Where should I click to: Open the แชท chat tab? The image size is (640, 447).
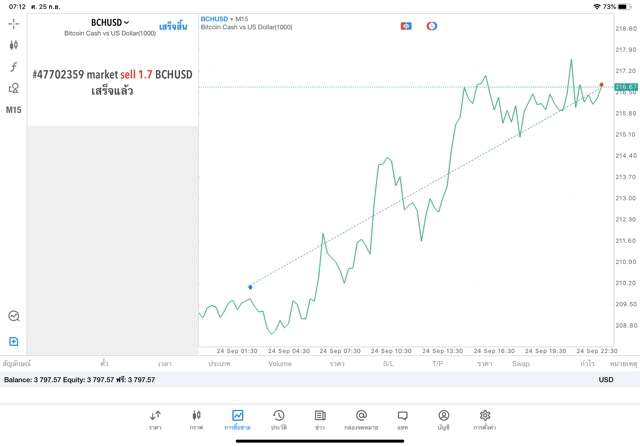click(402, 420)
